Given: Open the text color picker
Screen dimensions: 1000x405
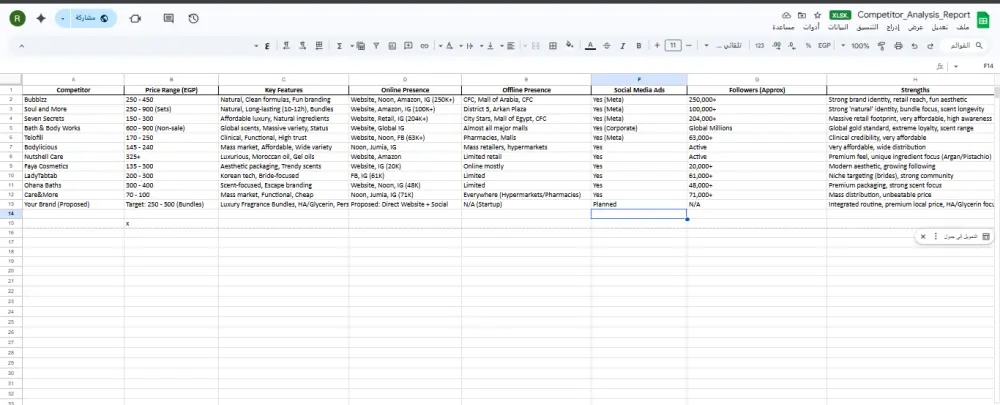Looking at the screenshot, I should (591, 46).
